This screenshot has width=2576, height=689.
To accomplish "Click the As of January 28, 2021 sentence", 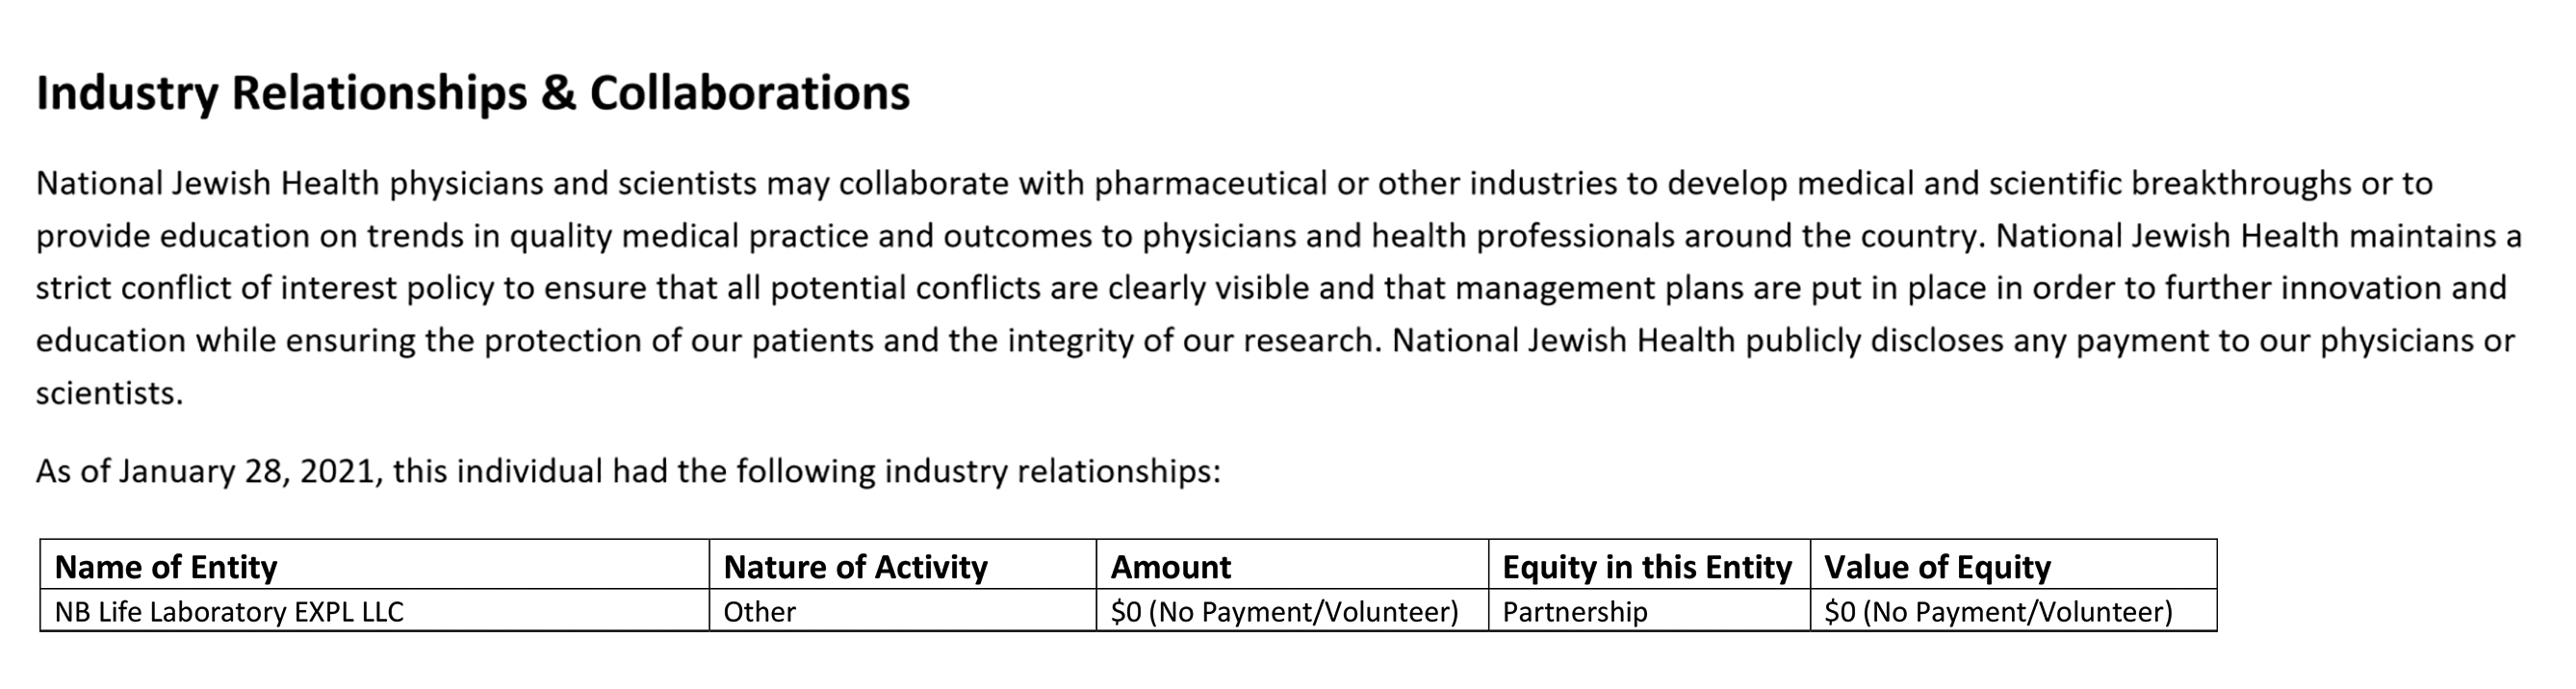I will pos(628,471).
